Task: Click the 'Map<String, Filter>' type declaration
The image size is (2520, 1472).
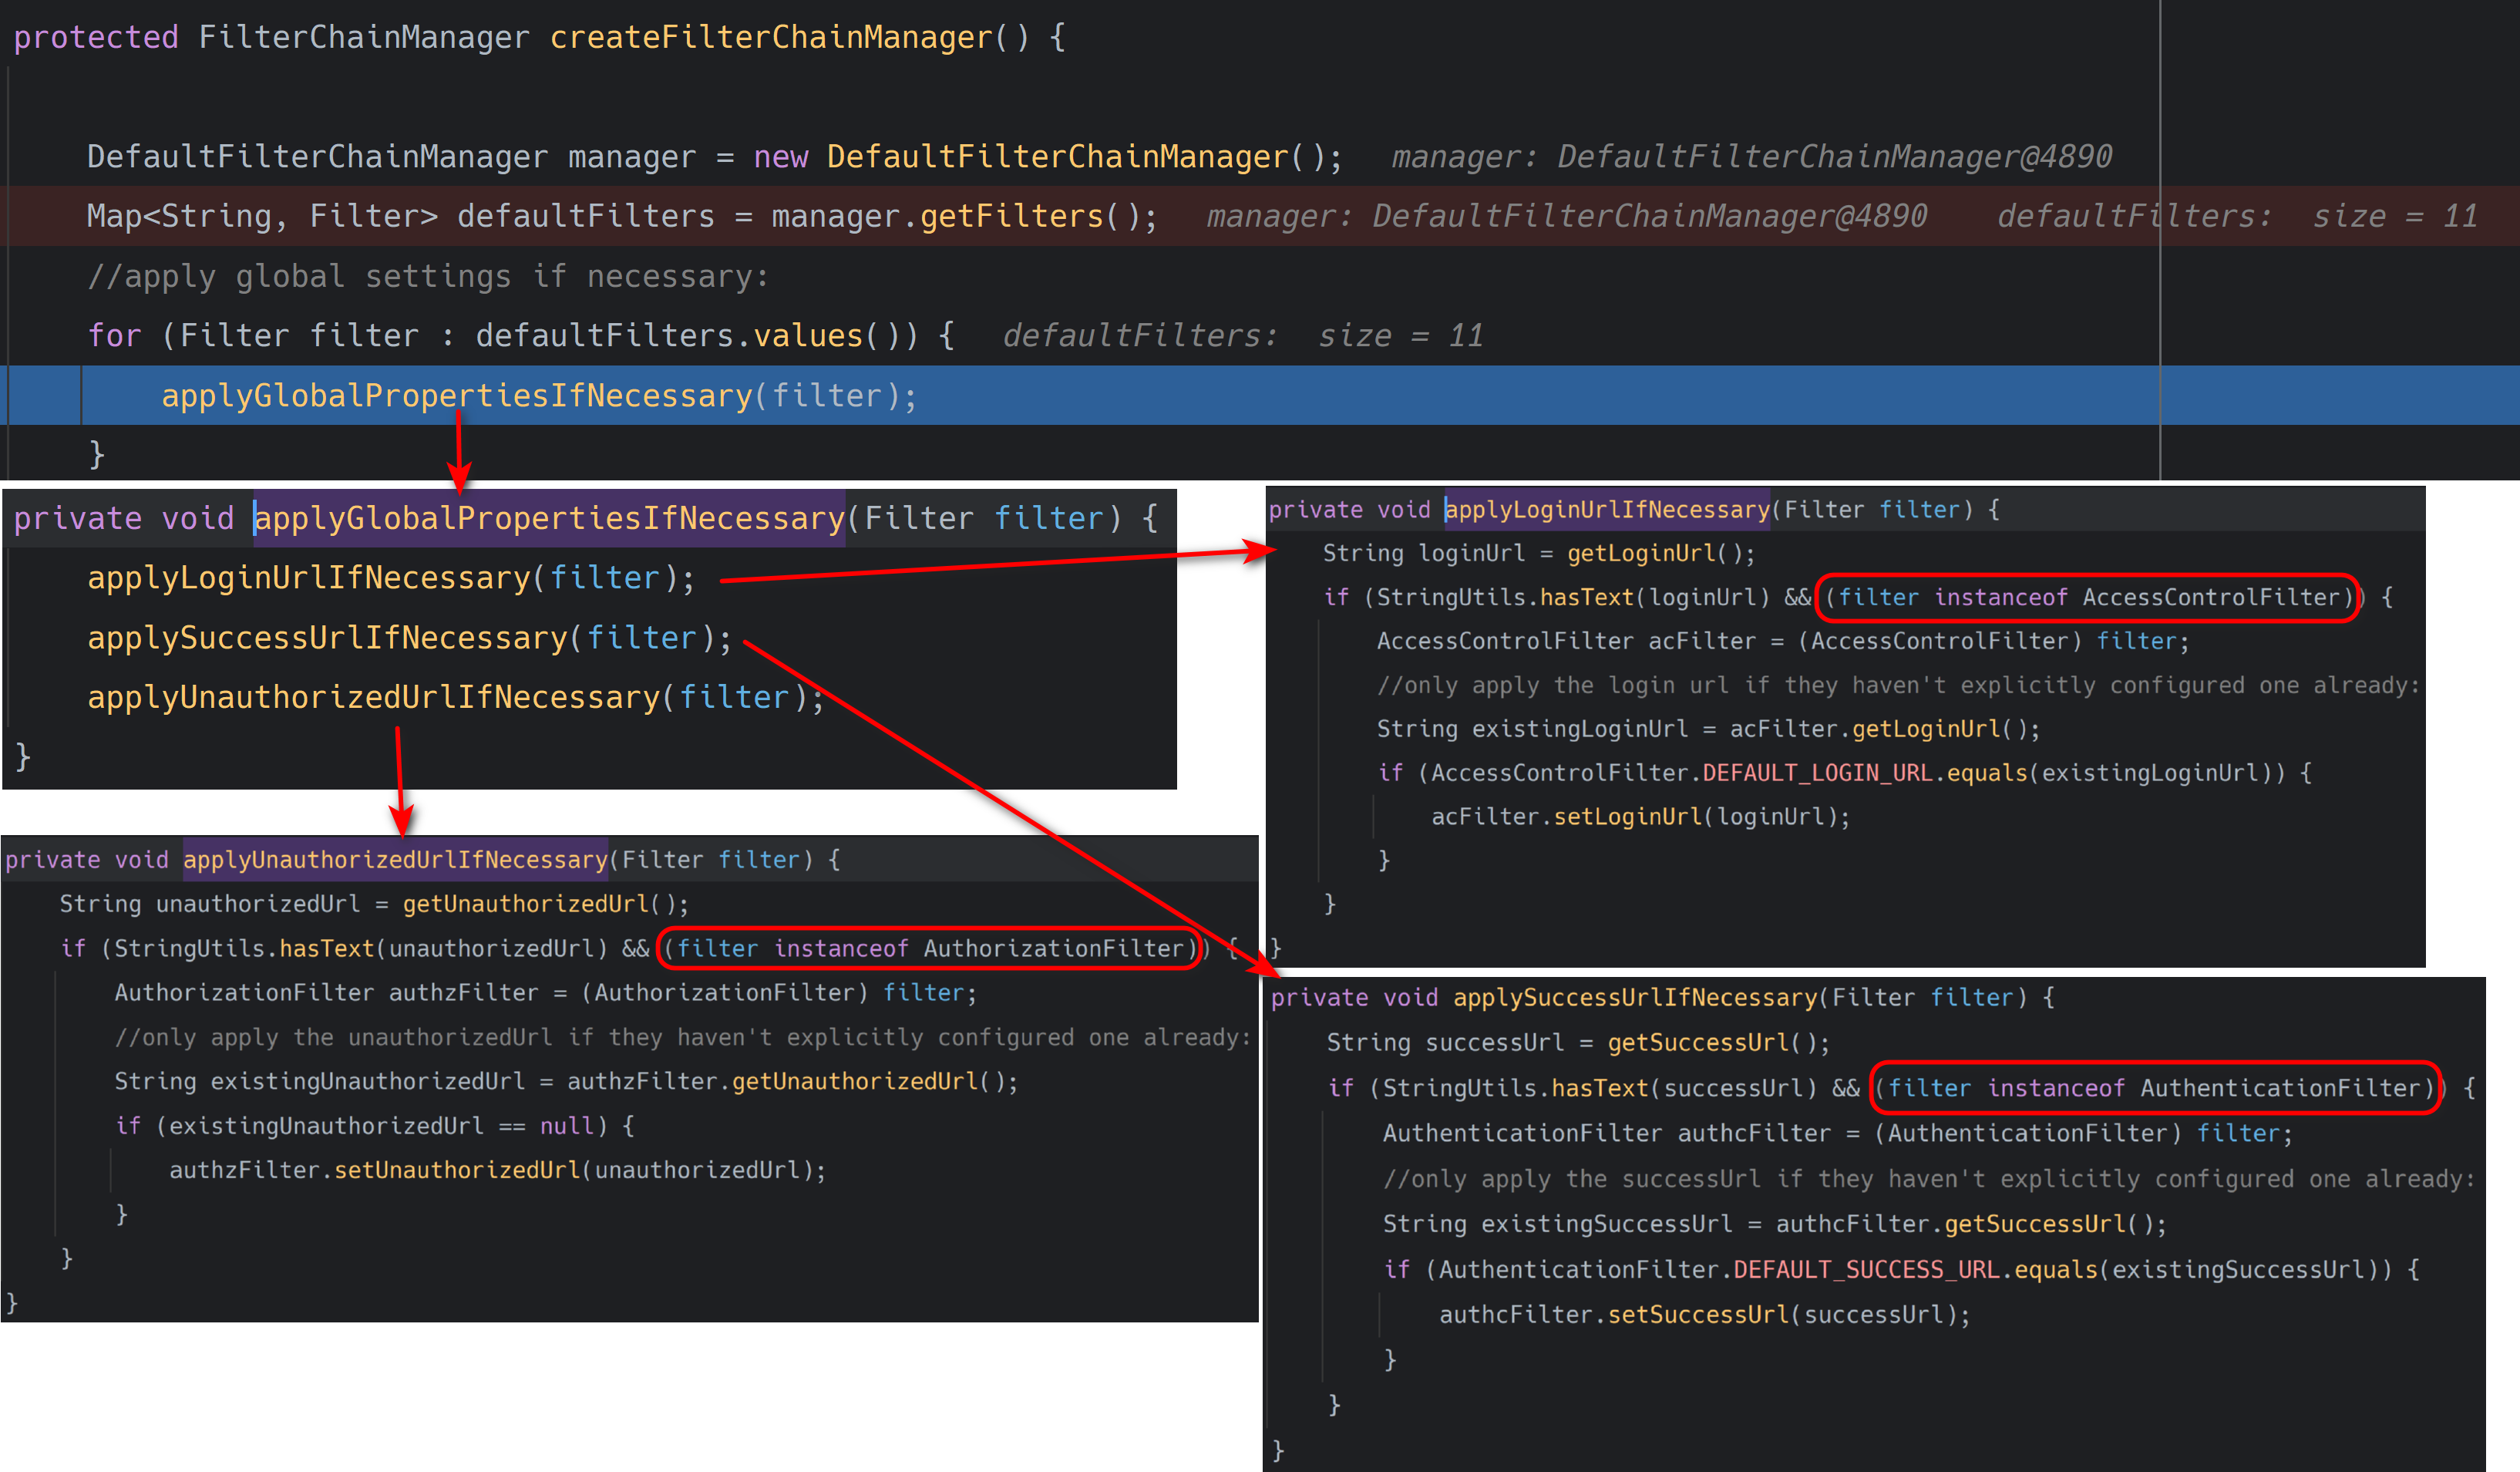Action: point(263,216)
